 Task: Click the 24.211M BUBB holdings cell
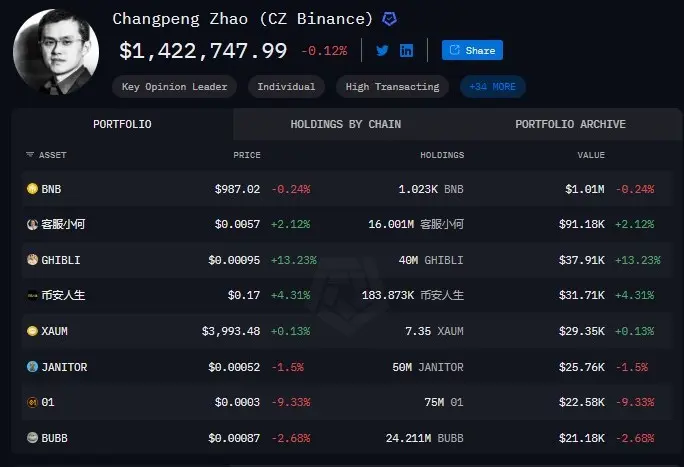pos(424,438)
